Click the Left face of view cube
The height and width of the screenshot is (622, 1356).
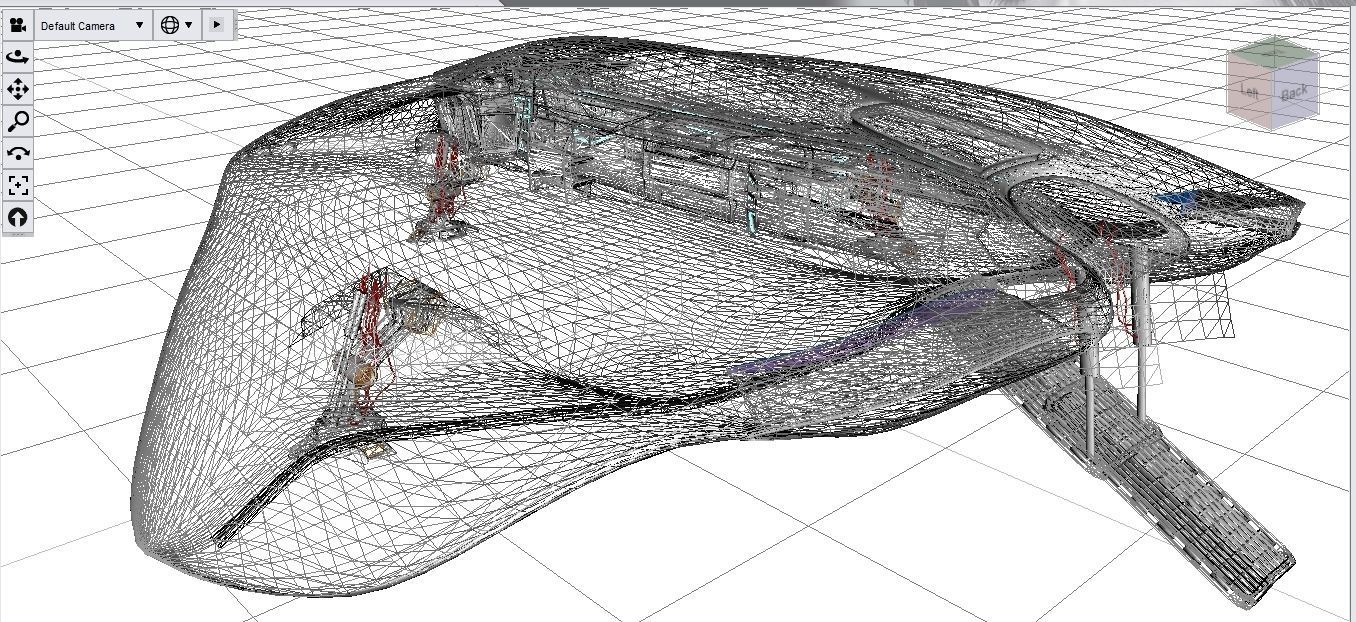coord(1249,90)
